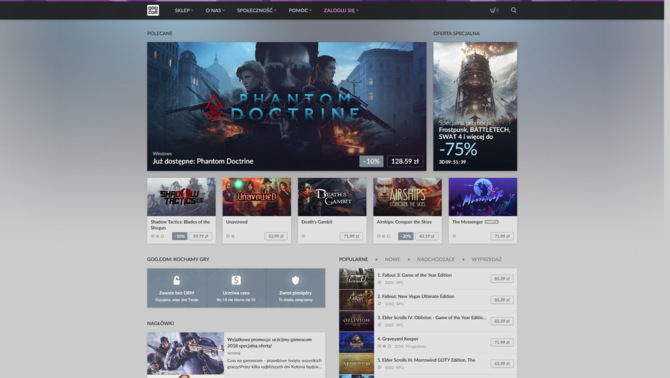
Task: Click the Zawsze bez DRM padlock icon
Action: coord(176,280)
